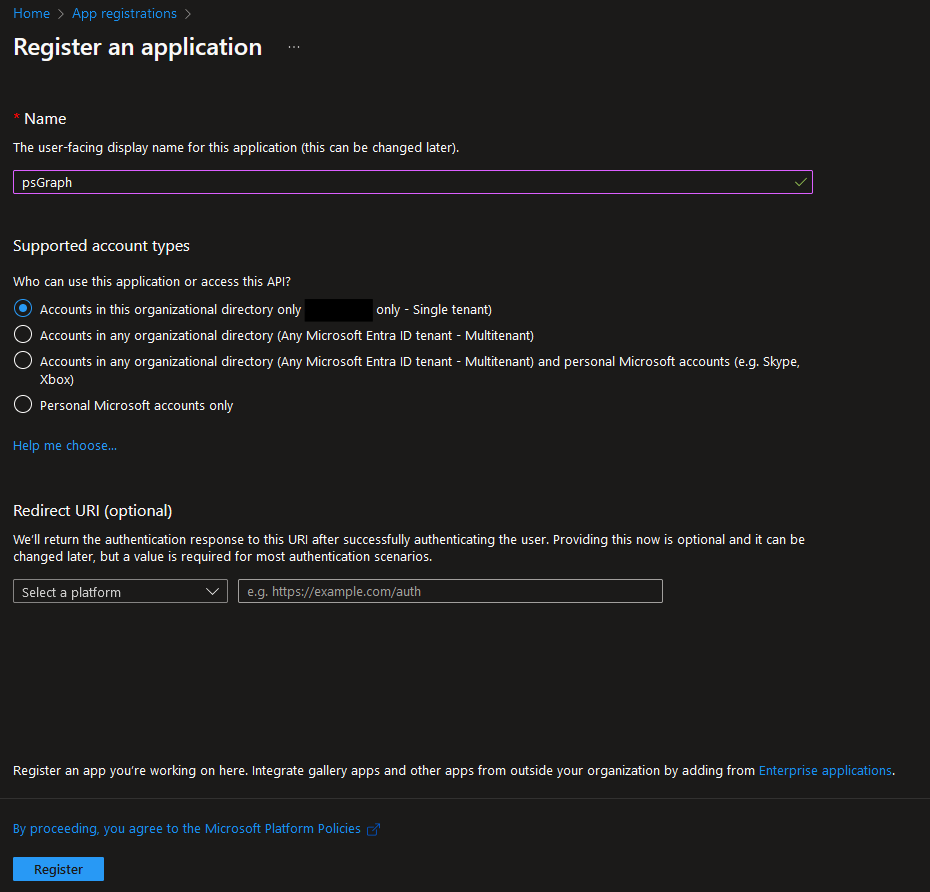This screenshot has width=930, height=892.
Task: Click the chevron after App registrations breadcrumb
Action: 186,13
